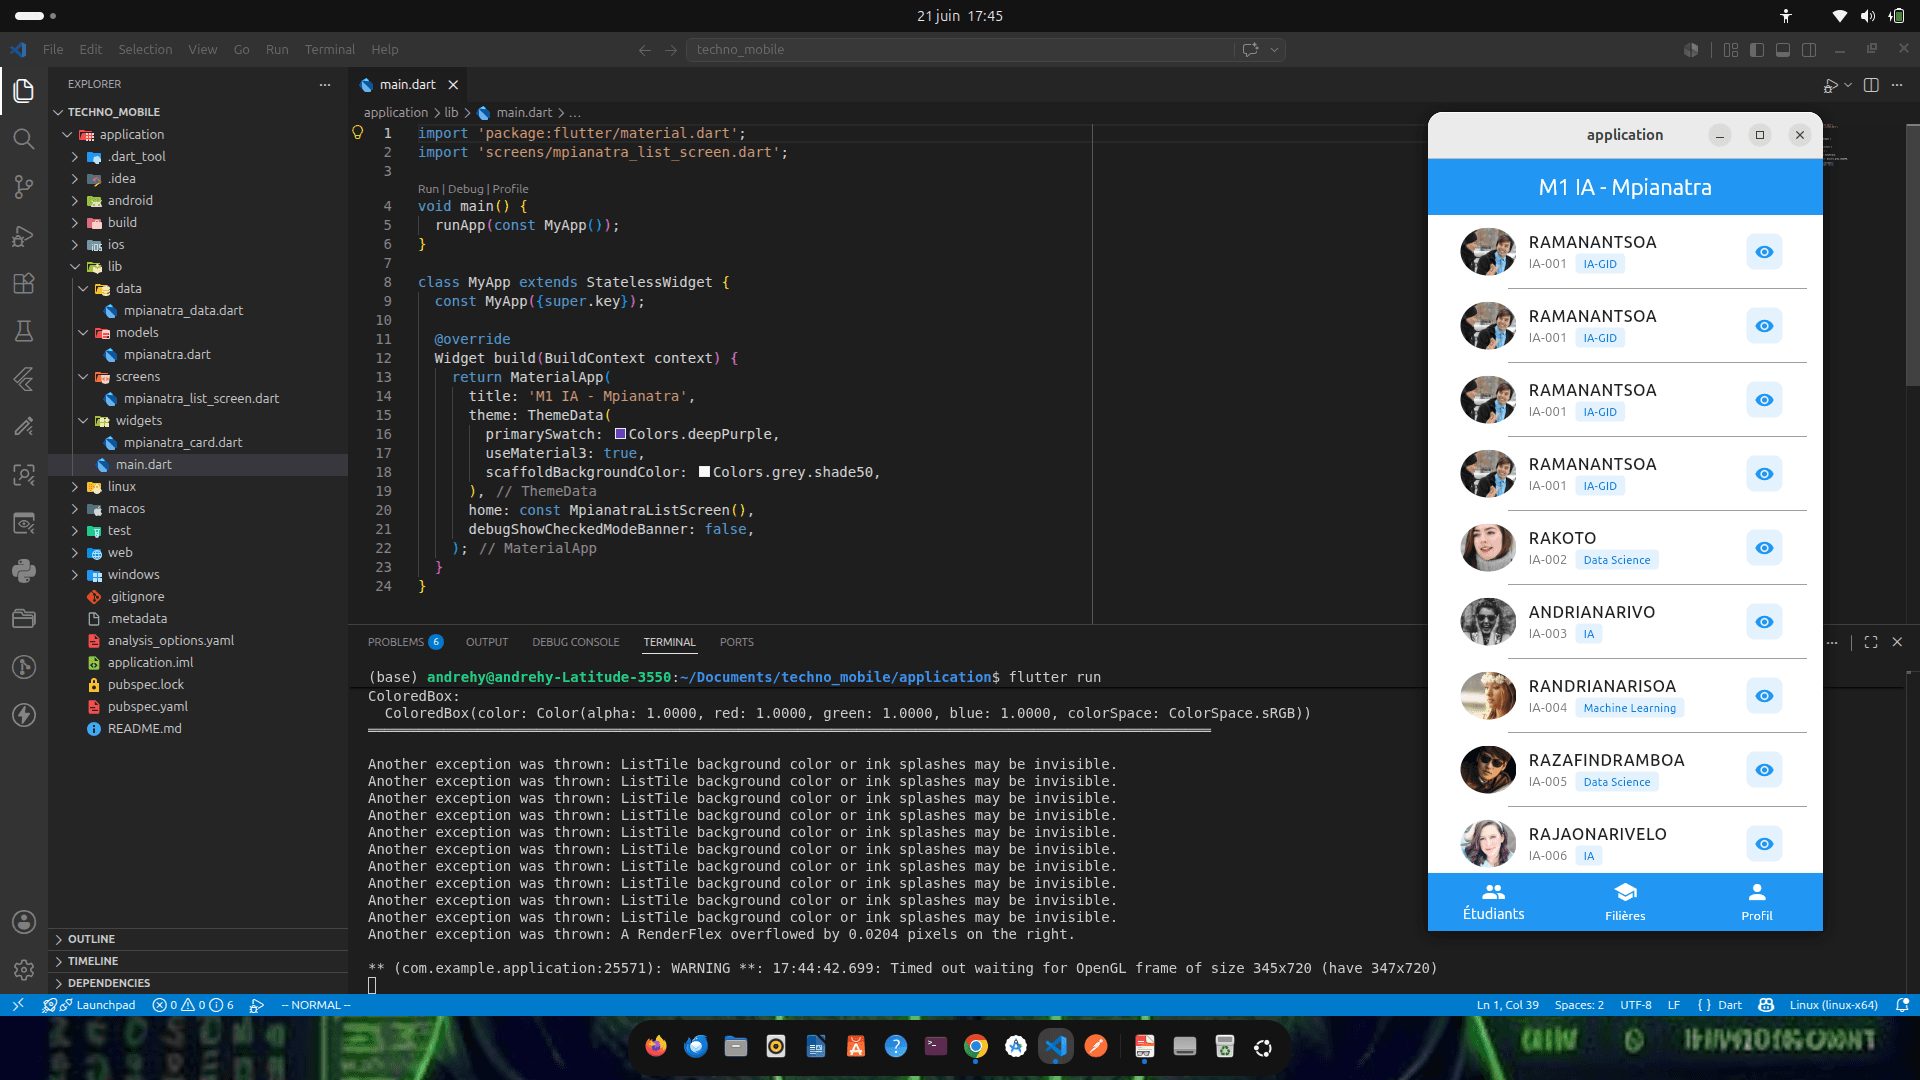The image size is (1920, 1080).
Task: Switch to the DEBUG CONSOLE tab
Action: pyautogui.click(x=576, y=642)
